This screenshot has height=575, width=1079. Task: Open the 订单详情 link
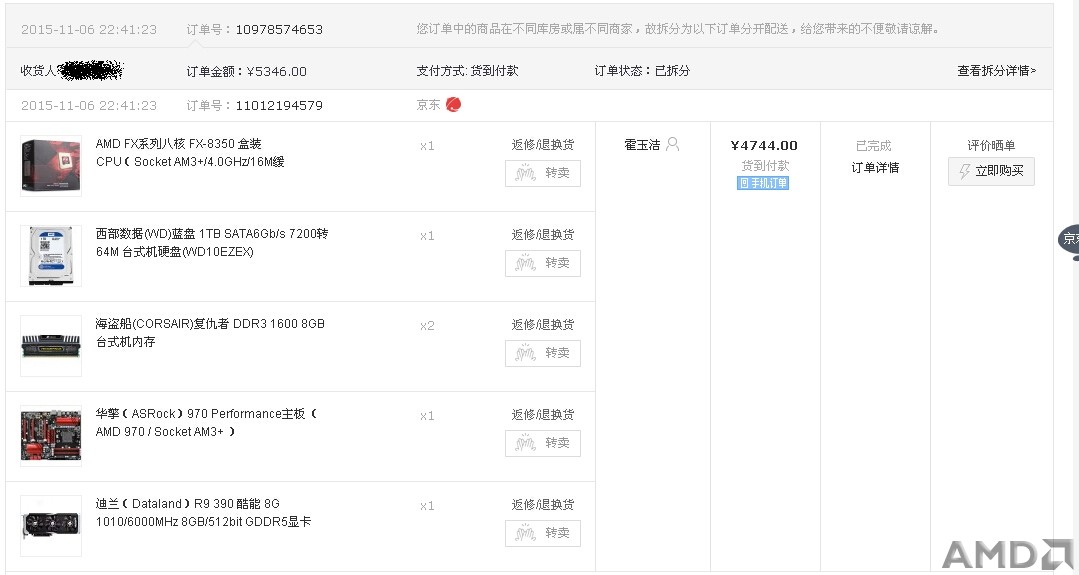point(875,168)
